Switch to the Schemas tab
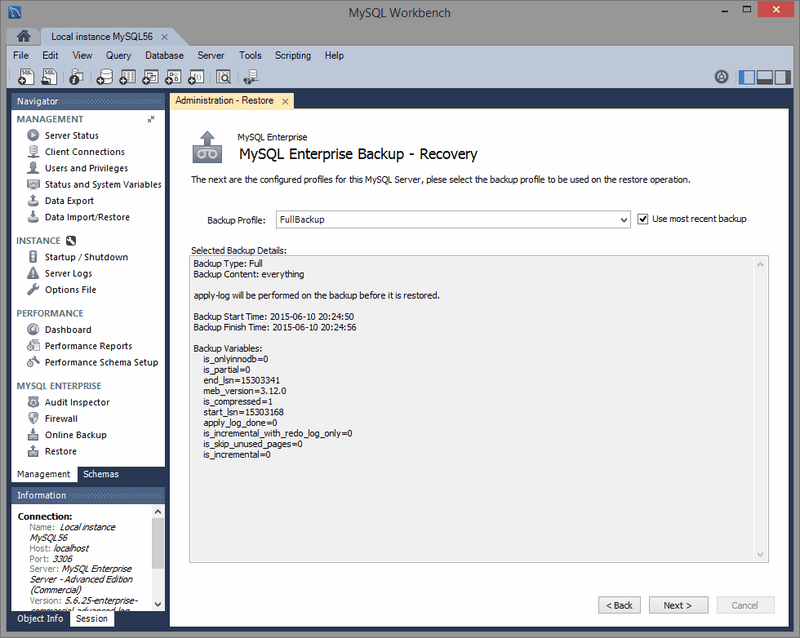Viewport: 800px width, 638px height. pos(101,474)
